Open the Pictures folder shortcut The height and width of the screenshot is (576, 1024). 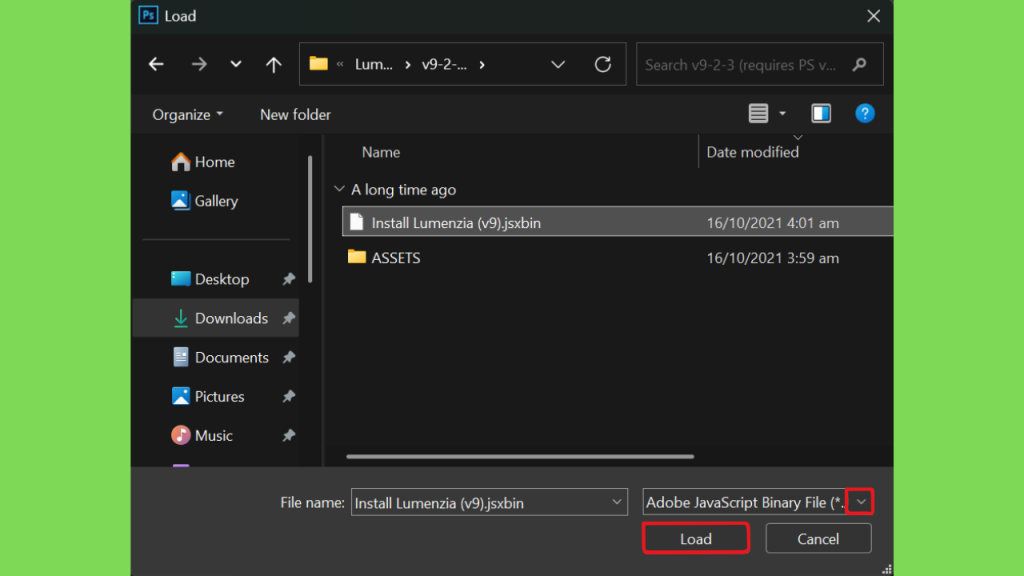click(x=208, y=396)
